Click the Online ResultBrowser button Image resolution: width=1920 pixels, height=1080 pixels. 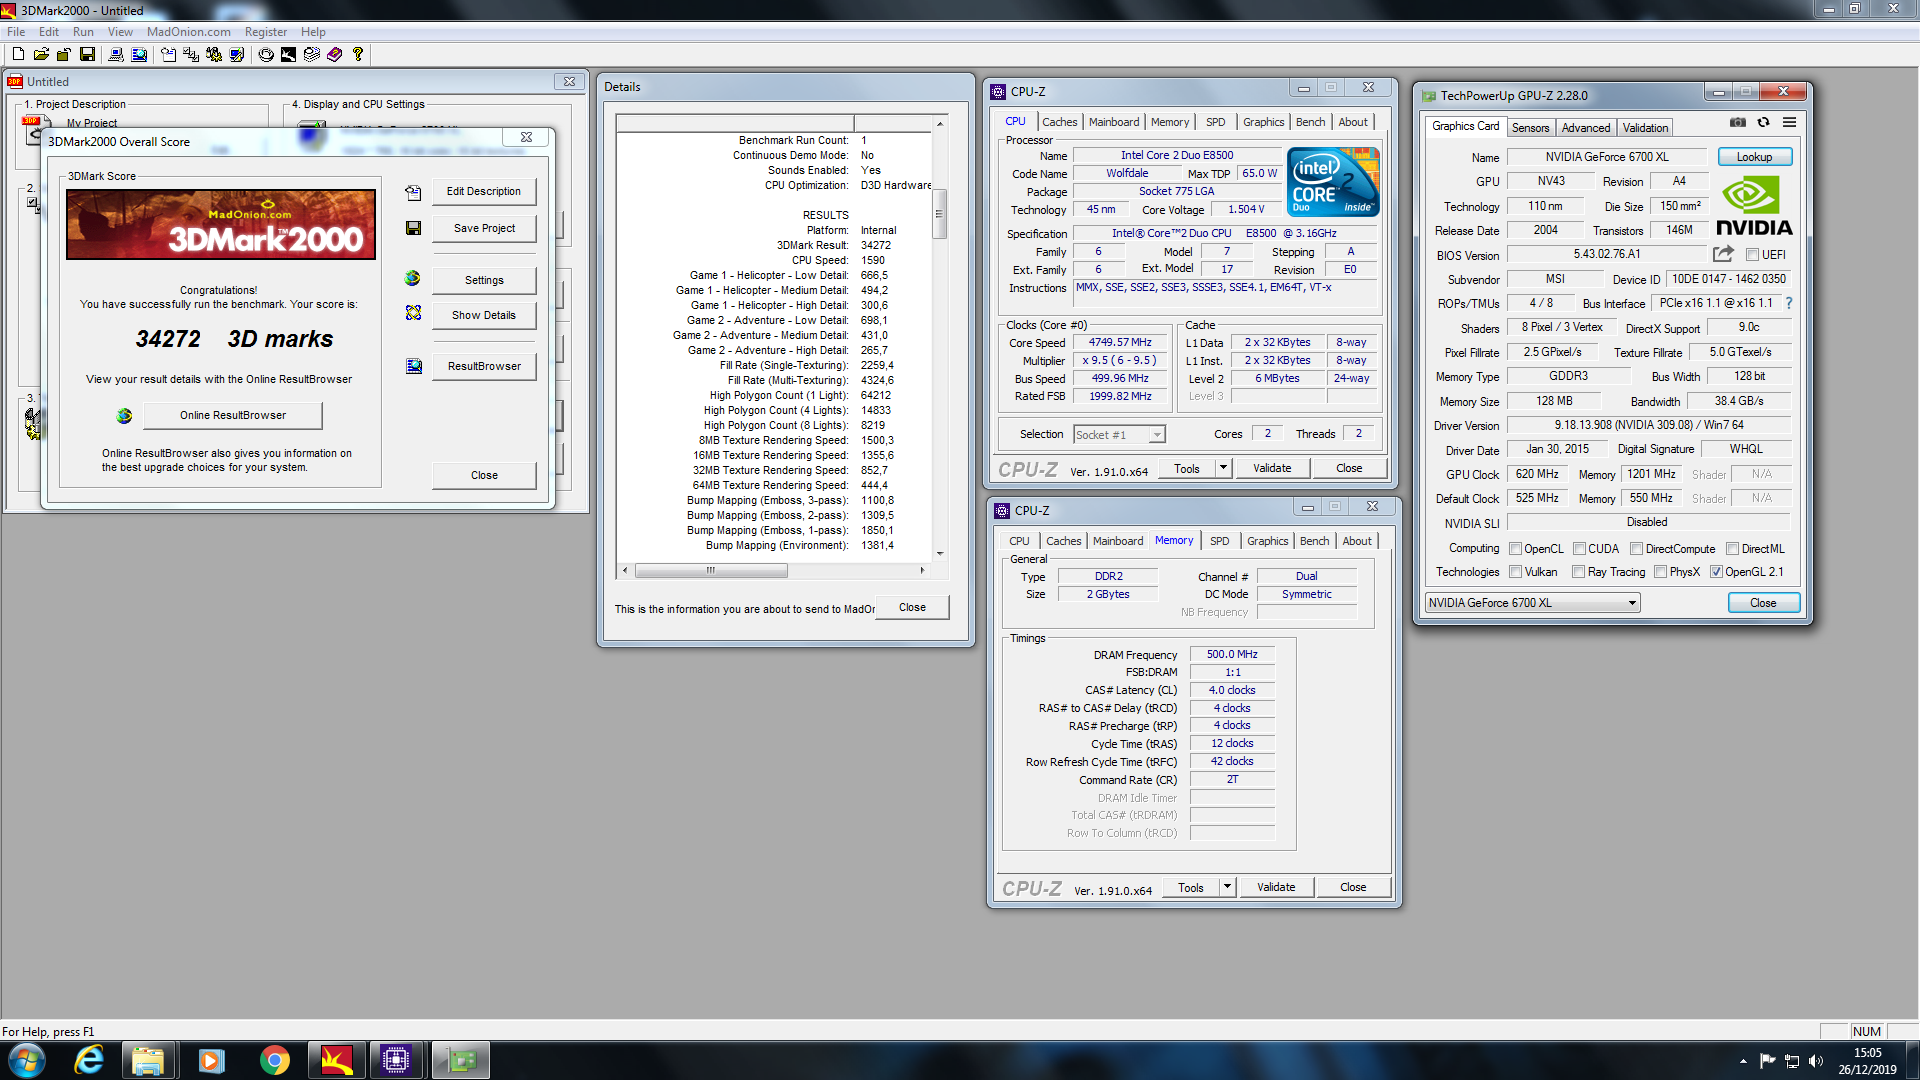tap(233, 415)
